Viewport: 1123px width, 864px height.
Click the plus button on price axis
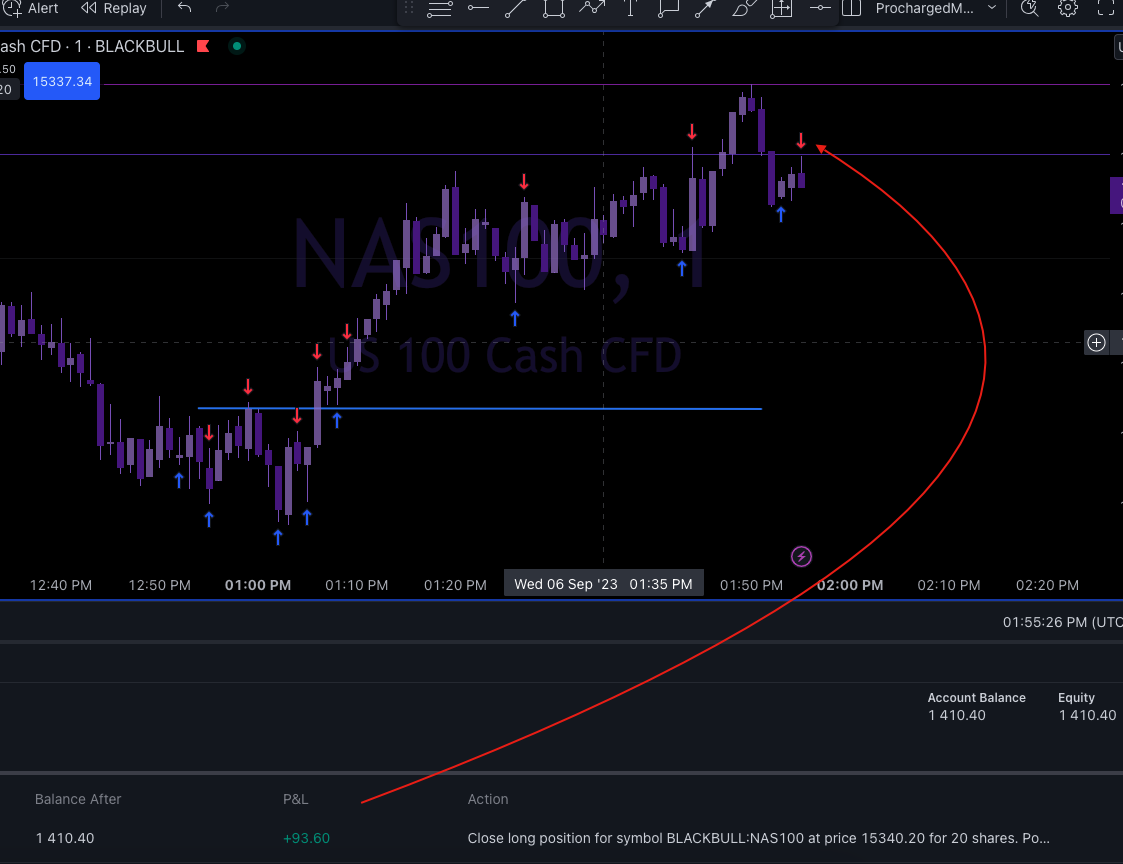(x=1096, y=343)
